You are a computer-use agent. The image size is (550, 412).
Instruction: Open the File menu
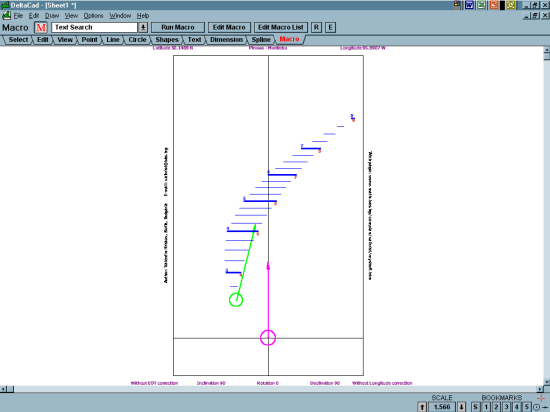[18, 16]
